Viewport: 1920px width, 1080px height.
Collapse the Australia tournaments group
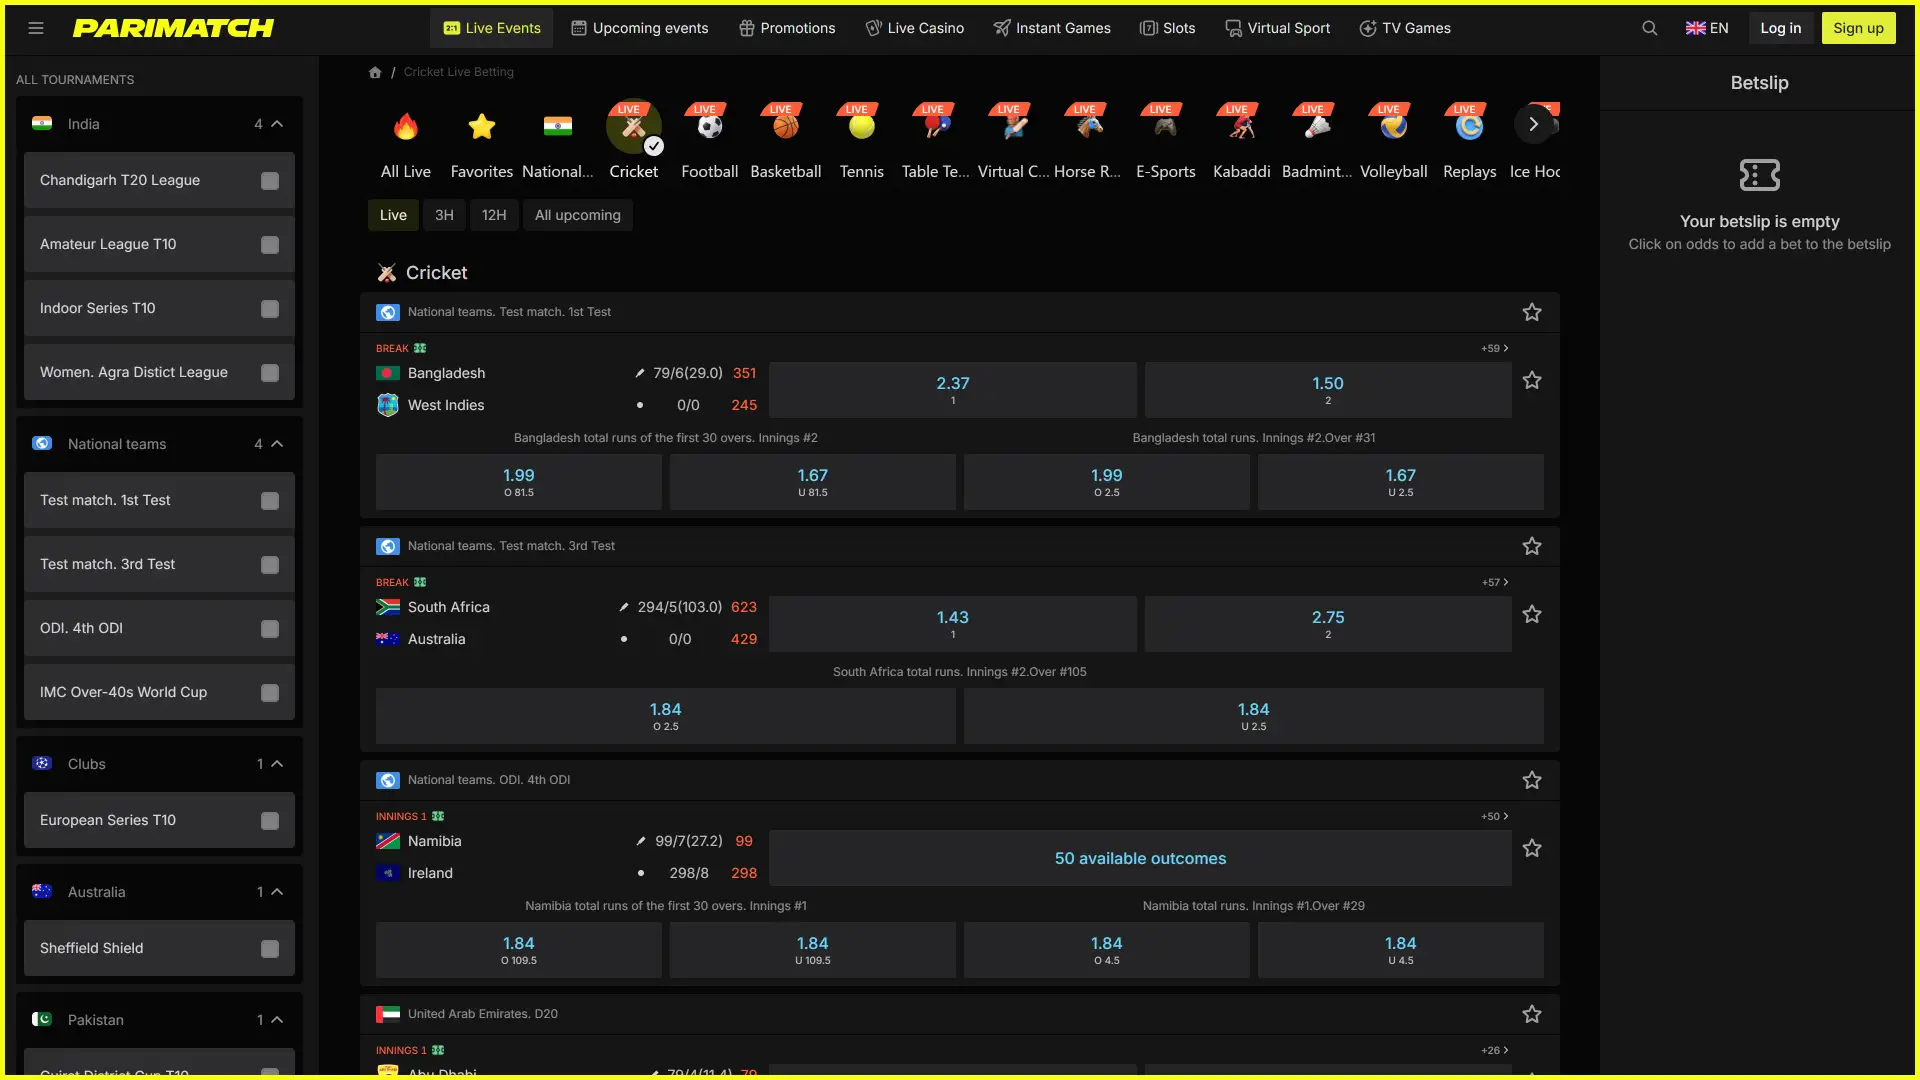pos(278,892)
